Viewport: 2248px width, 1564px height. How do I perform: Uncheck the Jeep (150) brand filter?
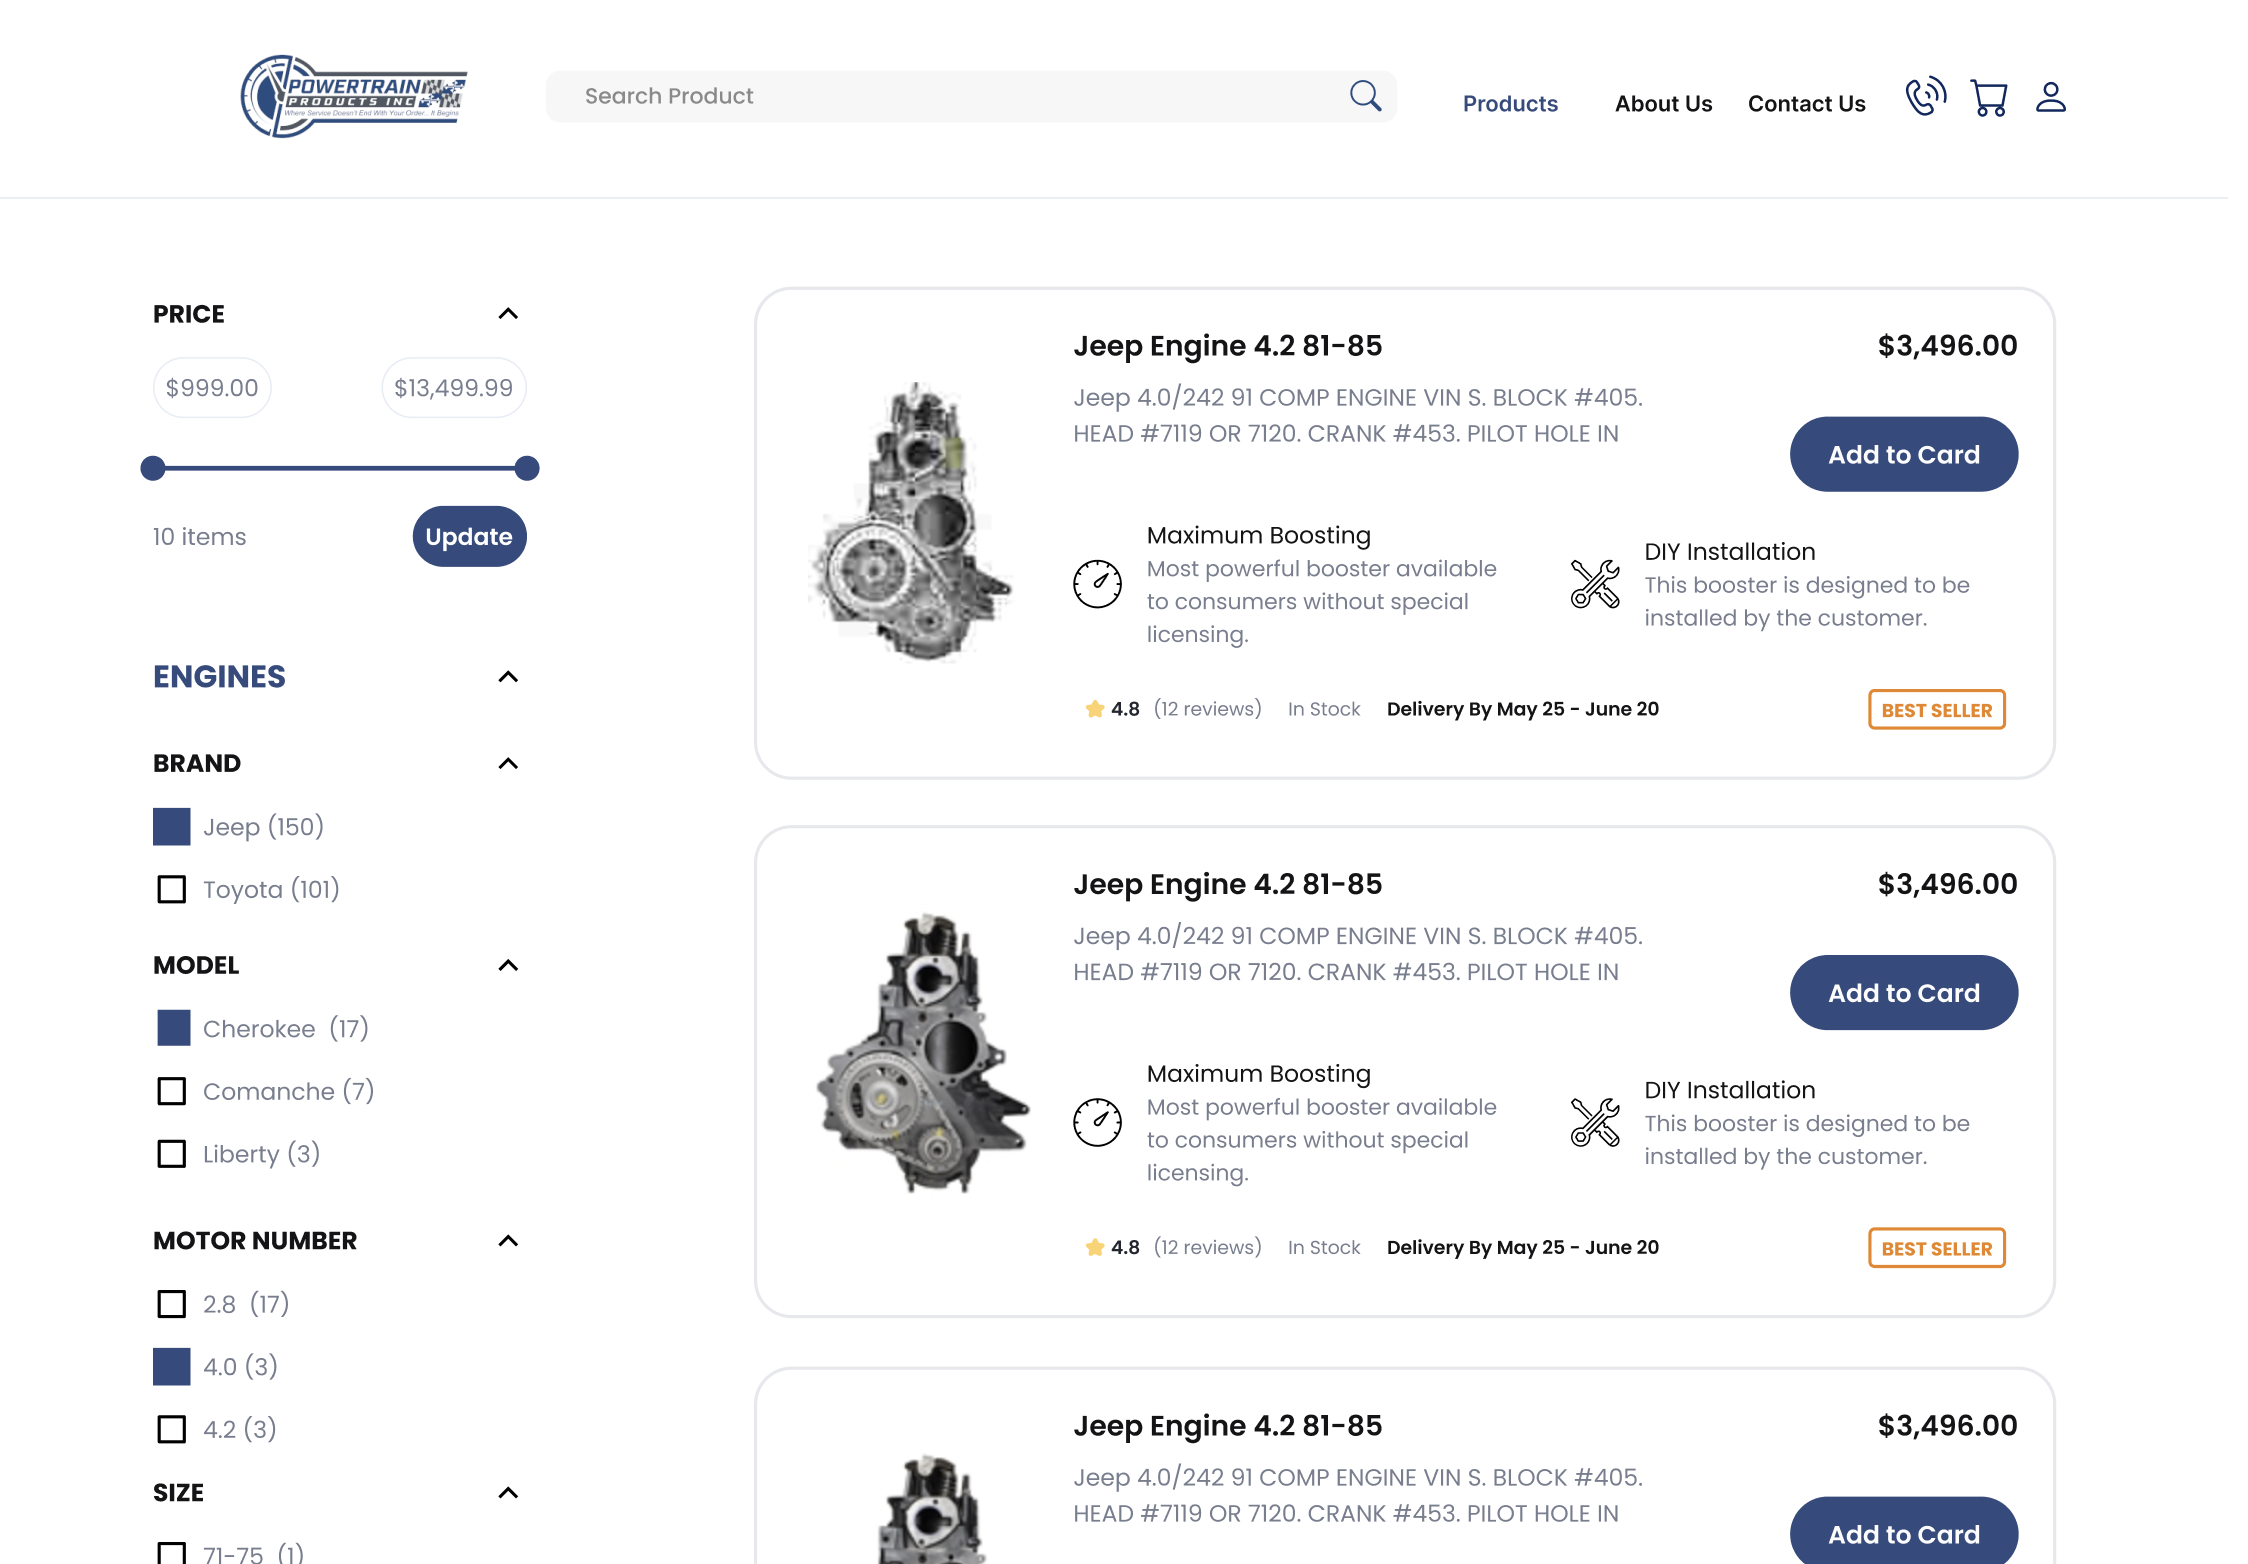click(x=172, y=827)
